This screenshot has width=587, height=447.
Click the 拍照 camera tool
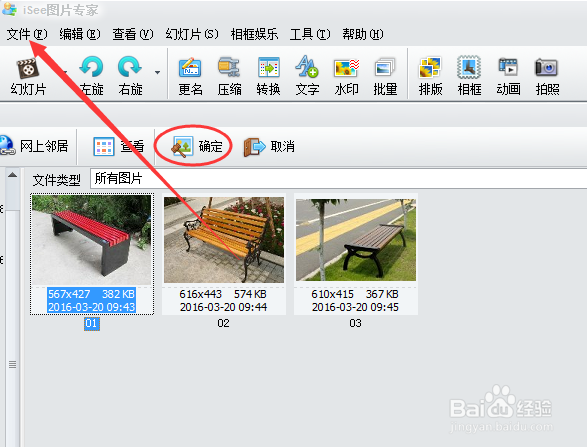coord(547,77)
